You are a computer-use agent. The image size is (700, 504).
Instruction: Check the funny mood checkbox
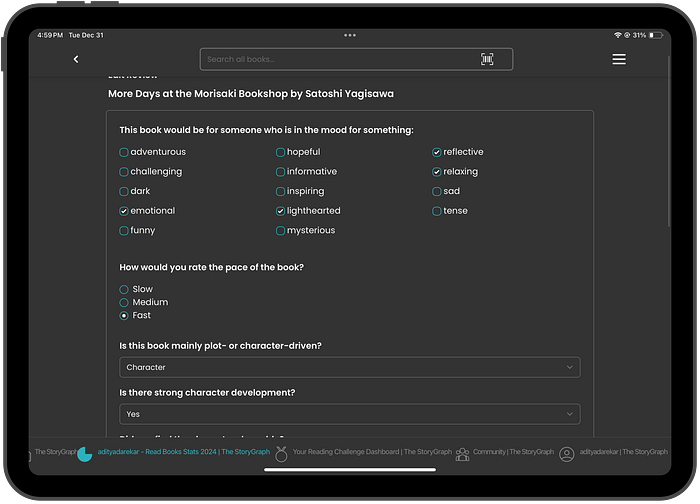(x=124, y=231)
